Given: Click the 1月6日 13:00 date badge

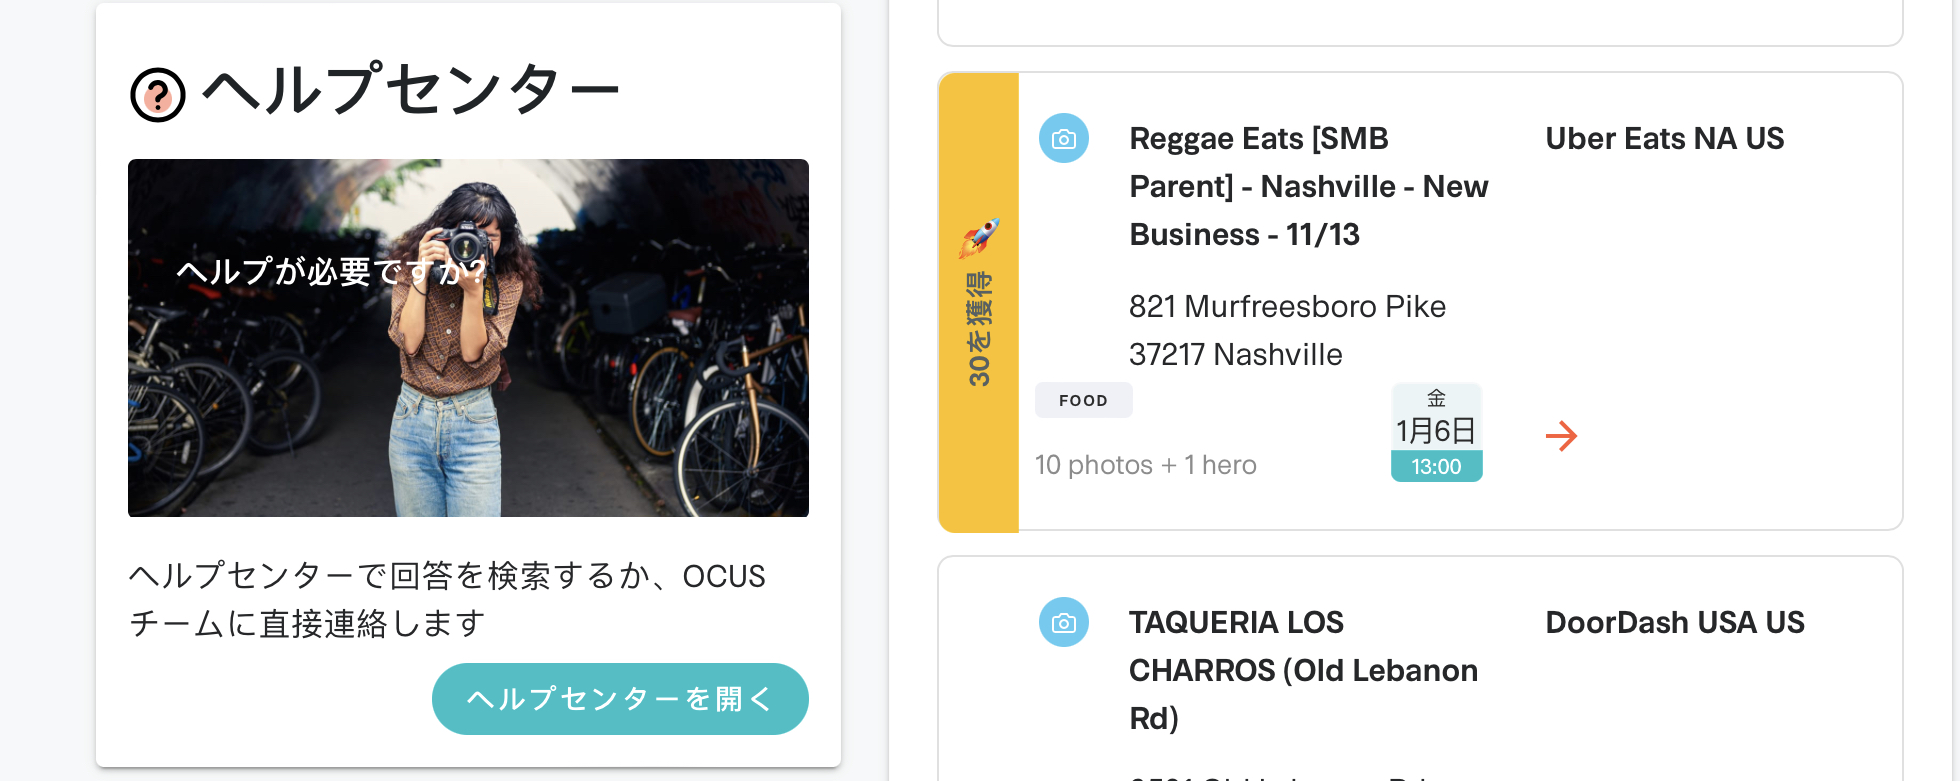Looking at the screenshot, I should pos(1436,433).
